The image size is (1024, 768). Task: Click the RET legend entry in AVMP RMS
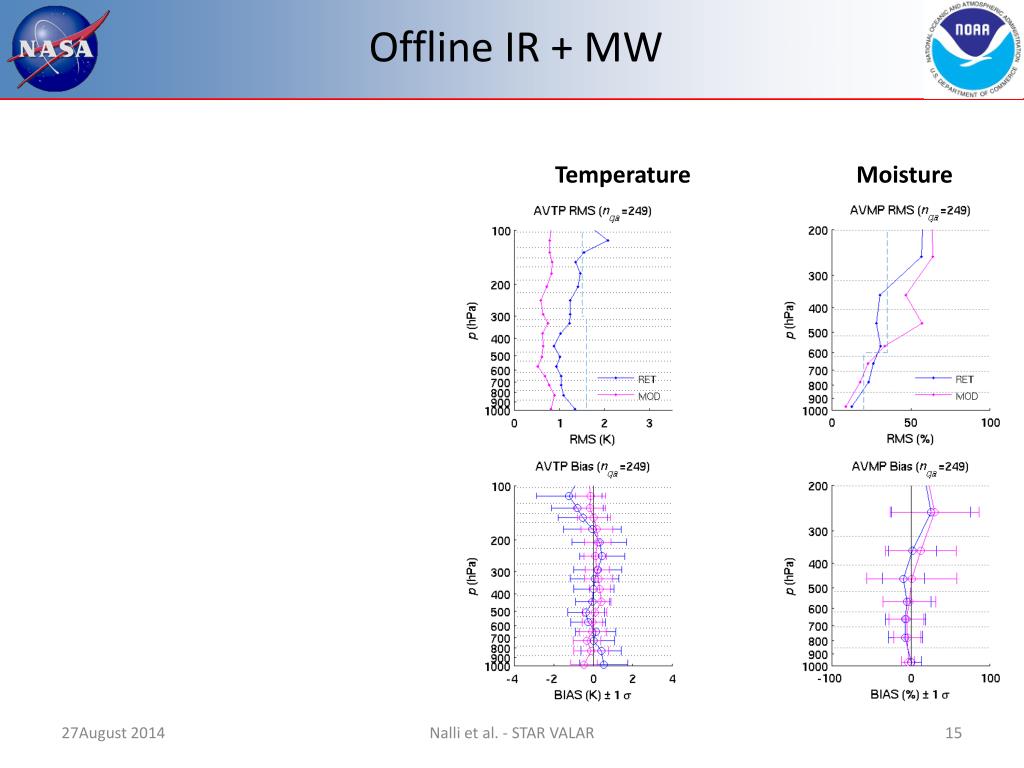(x=944, y=379)
